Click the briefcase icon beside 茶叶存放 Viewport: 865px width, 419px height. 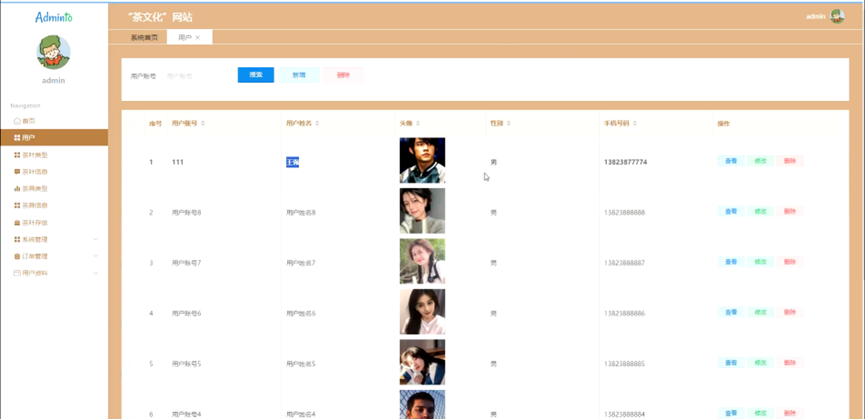pyautogui.click(x=17, y=223)
